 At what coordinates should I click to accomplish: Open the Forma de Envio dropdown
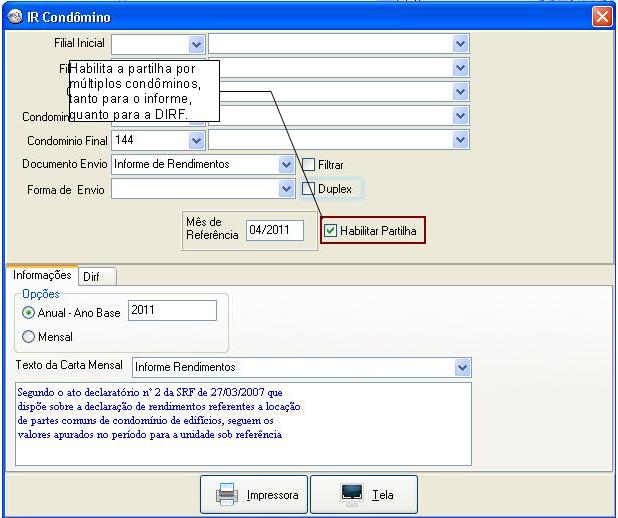(x=286, y=188)
